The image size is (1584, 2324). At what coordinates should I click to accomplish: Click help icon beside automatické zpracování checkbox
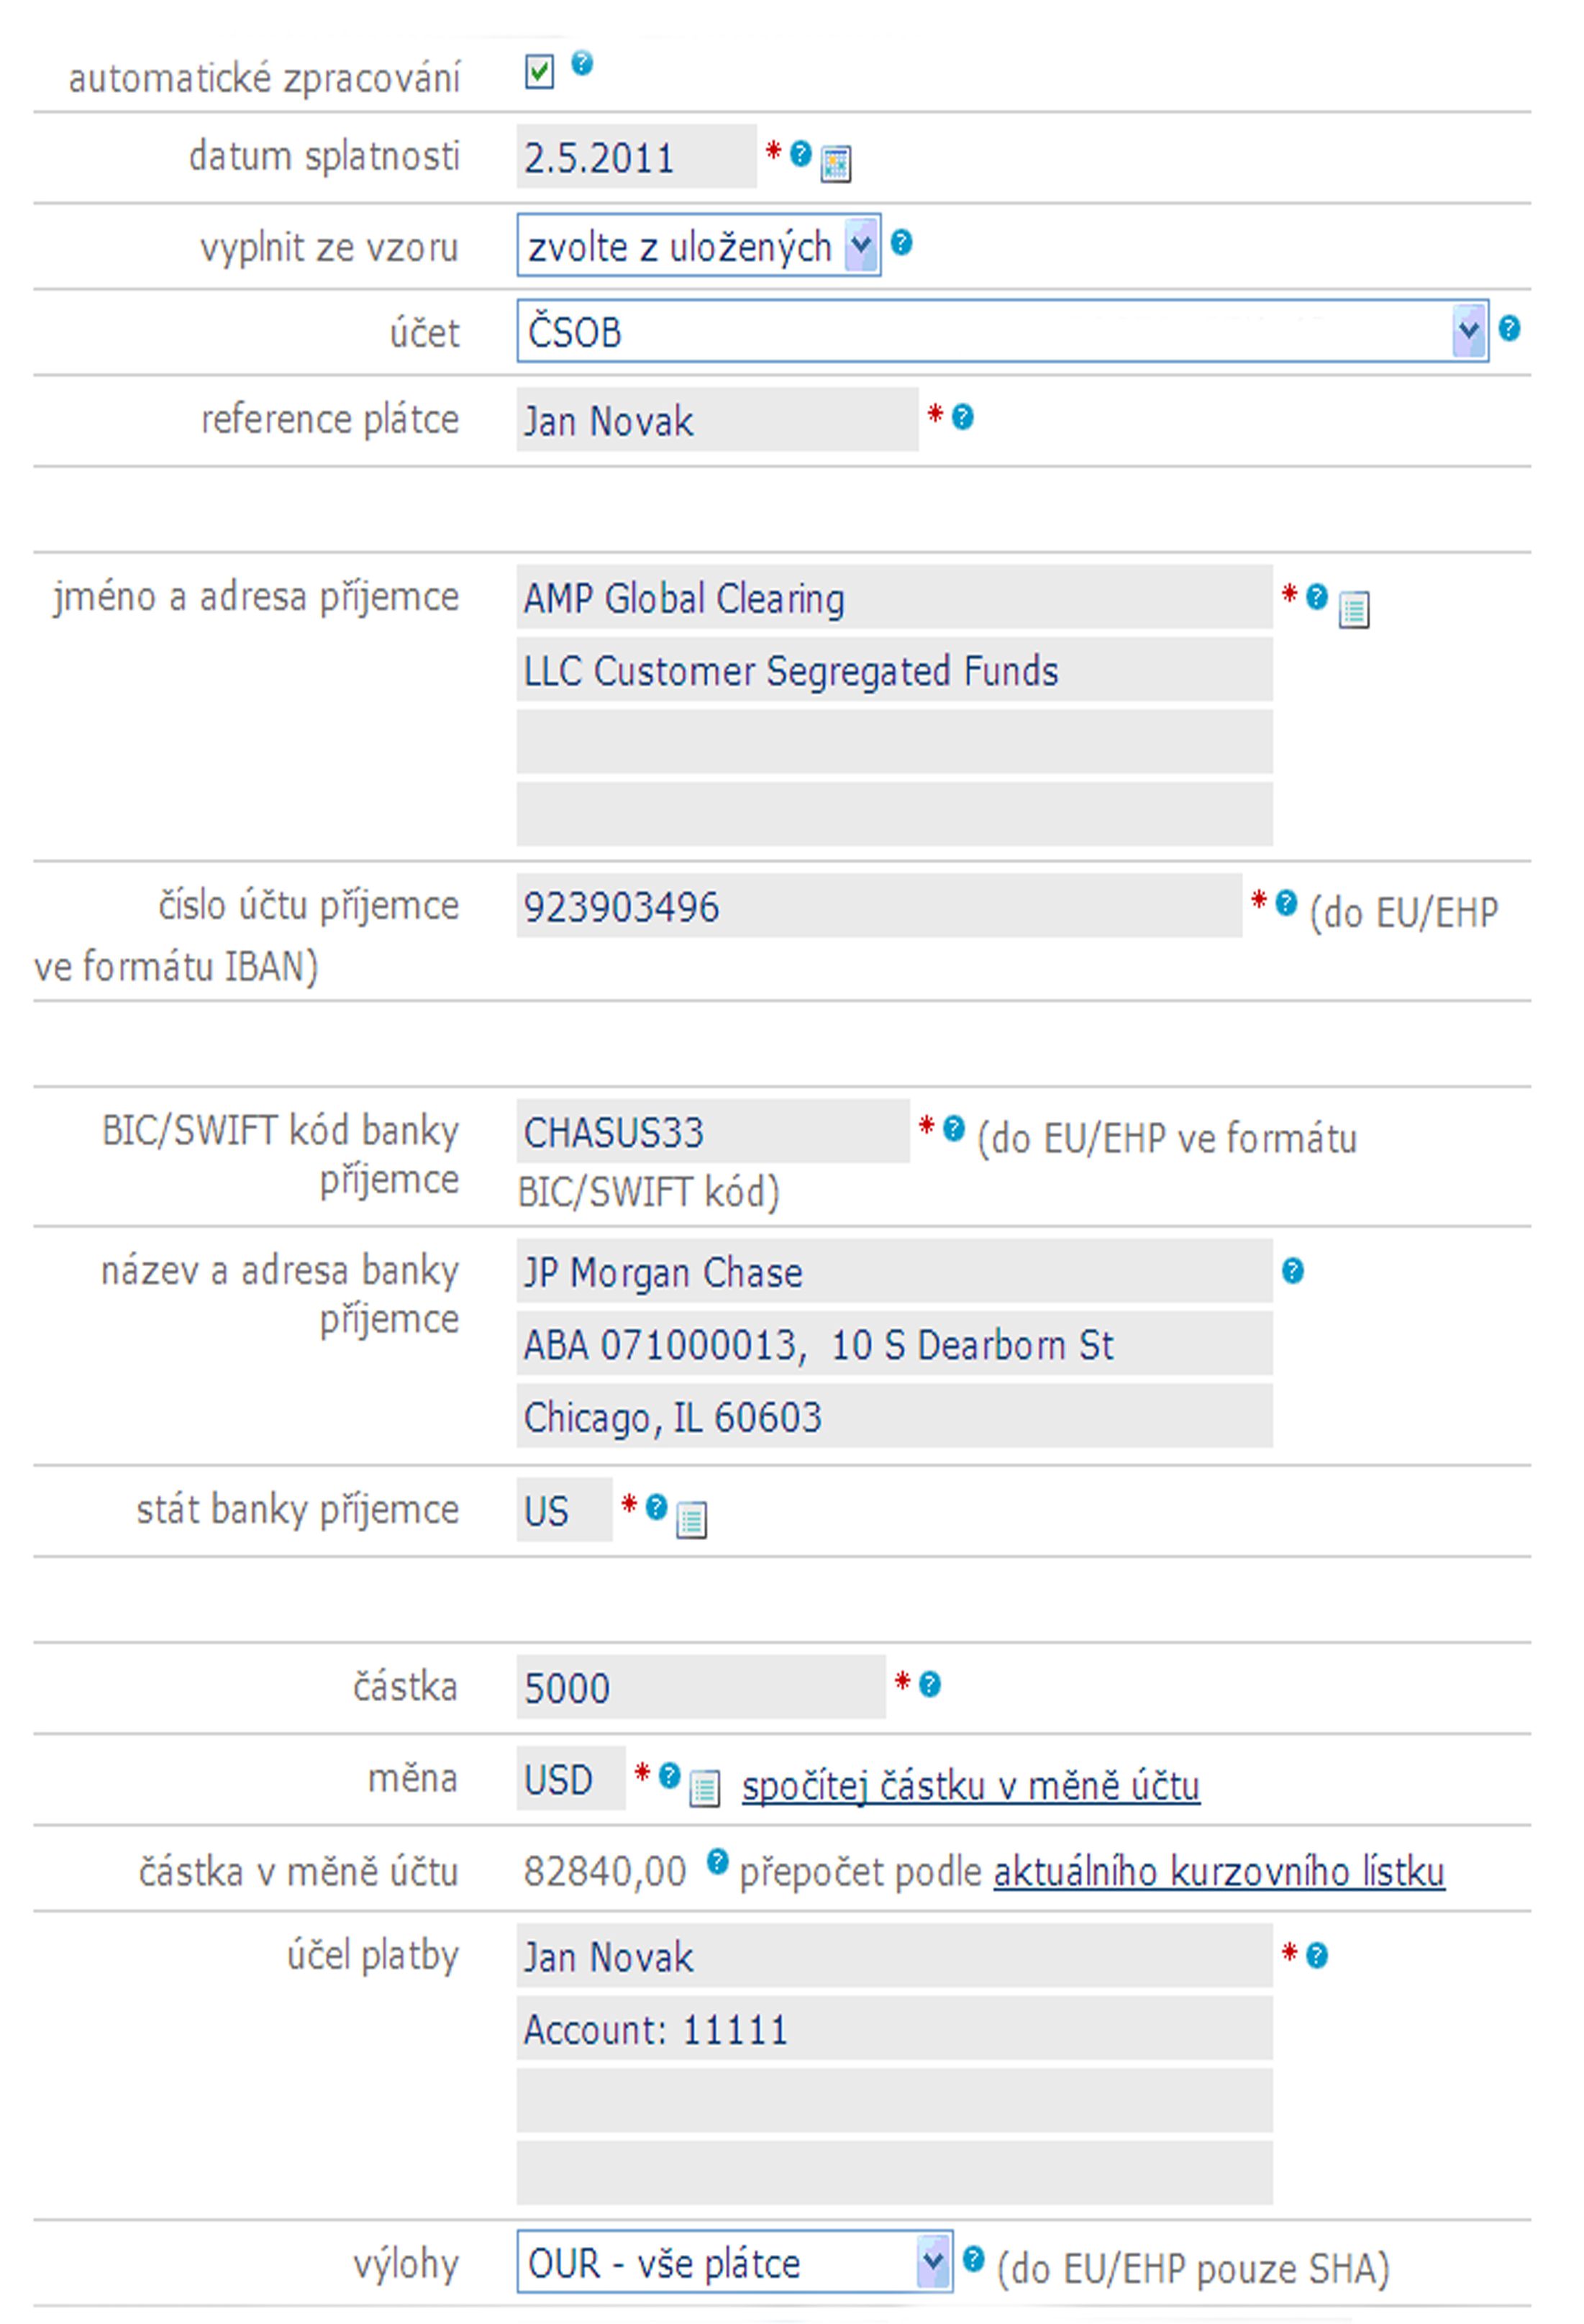pos(582,64)
